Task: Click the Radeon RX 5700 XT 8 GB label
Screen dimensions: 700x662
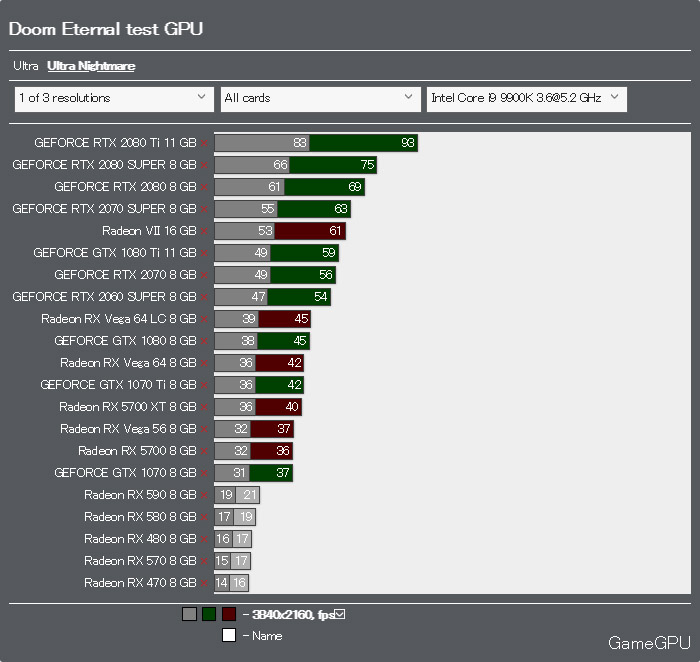Action: 128,407
